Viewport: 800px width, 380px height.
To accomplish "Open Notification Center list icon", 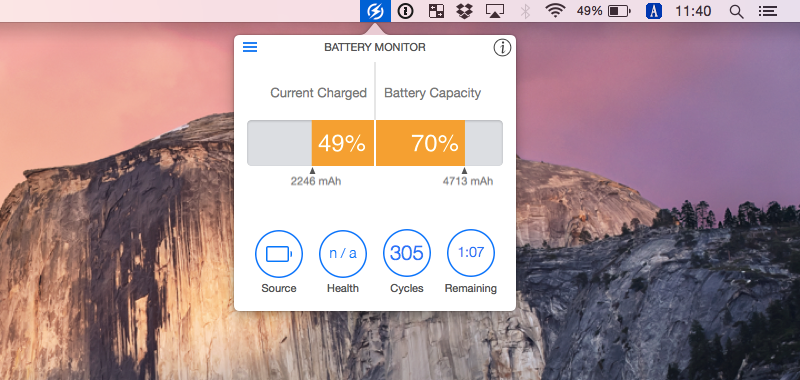I will tap(767, 11).
